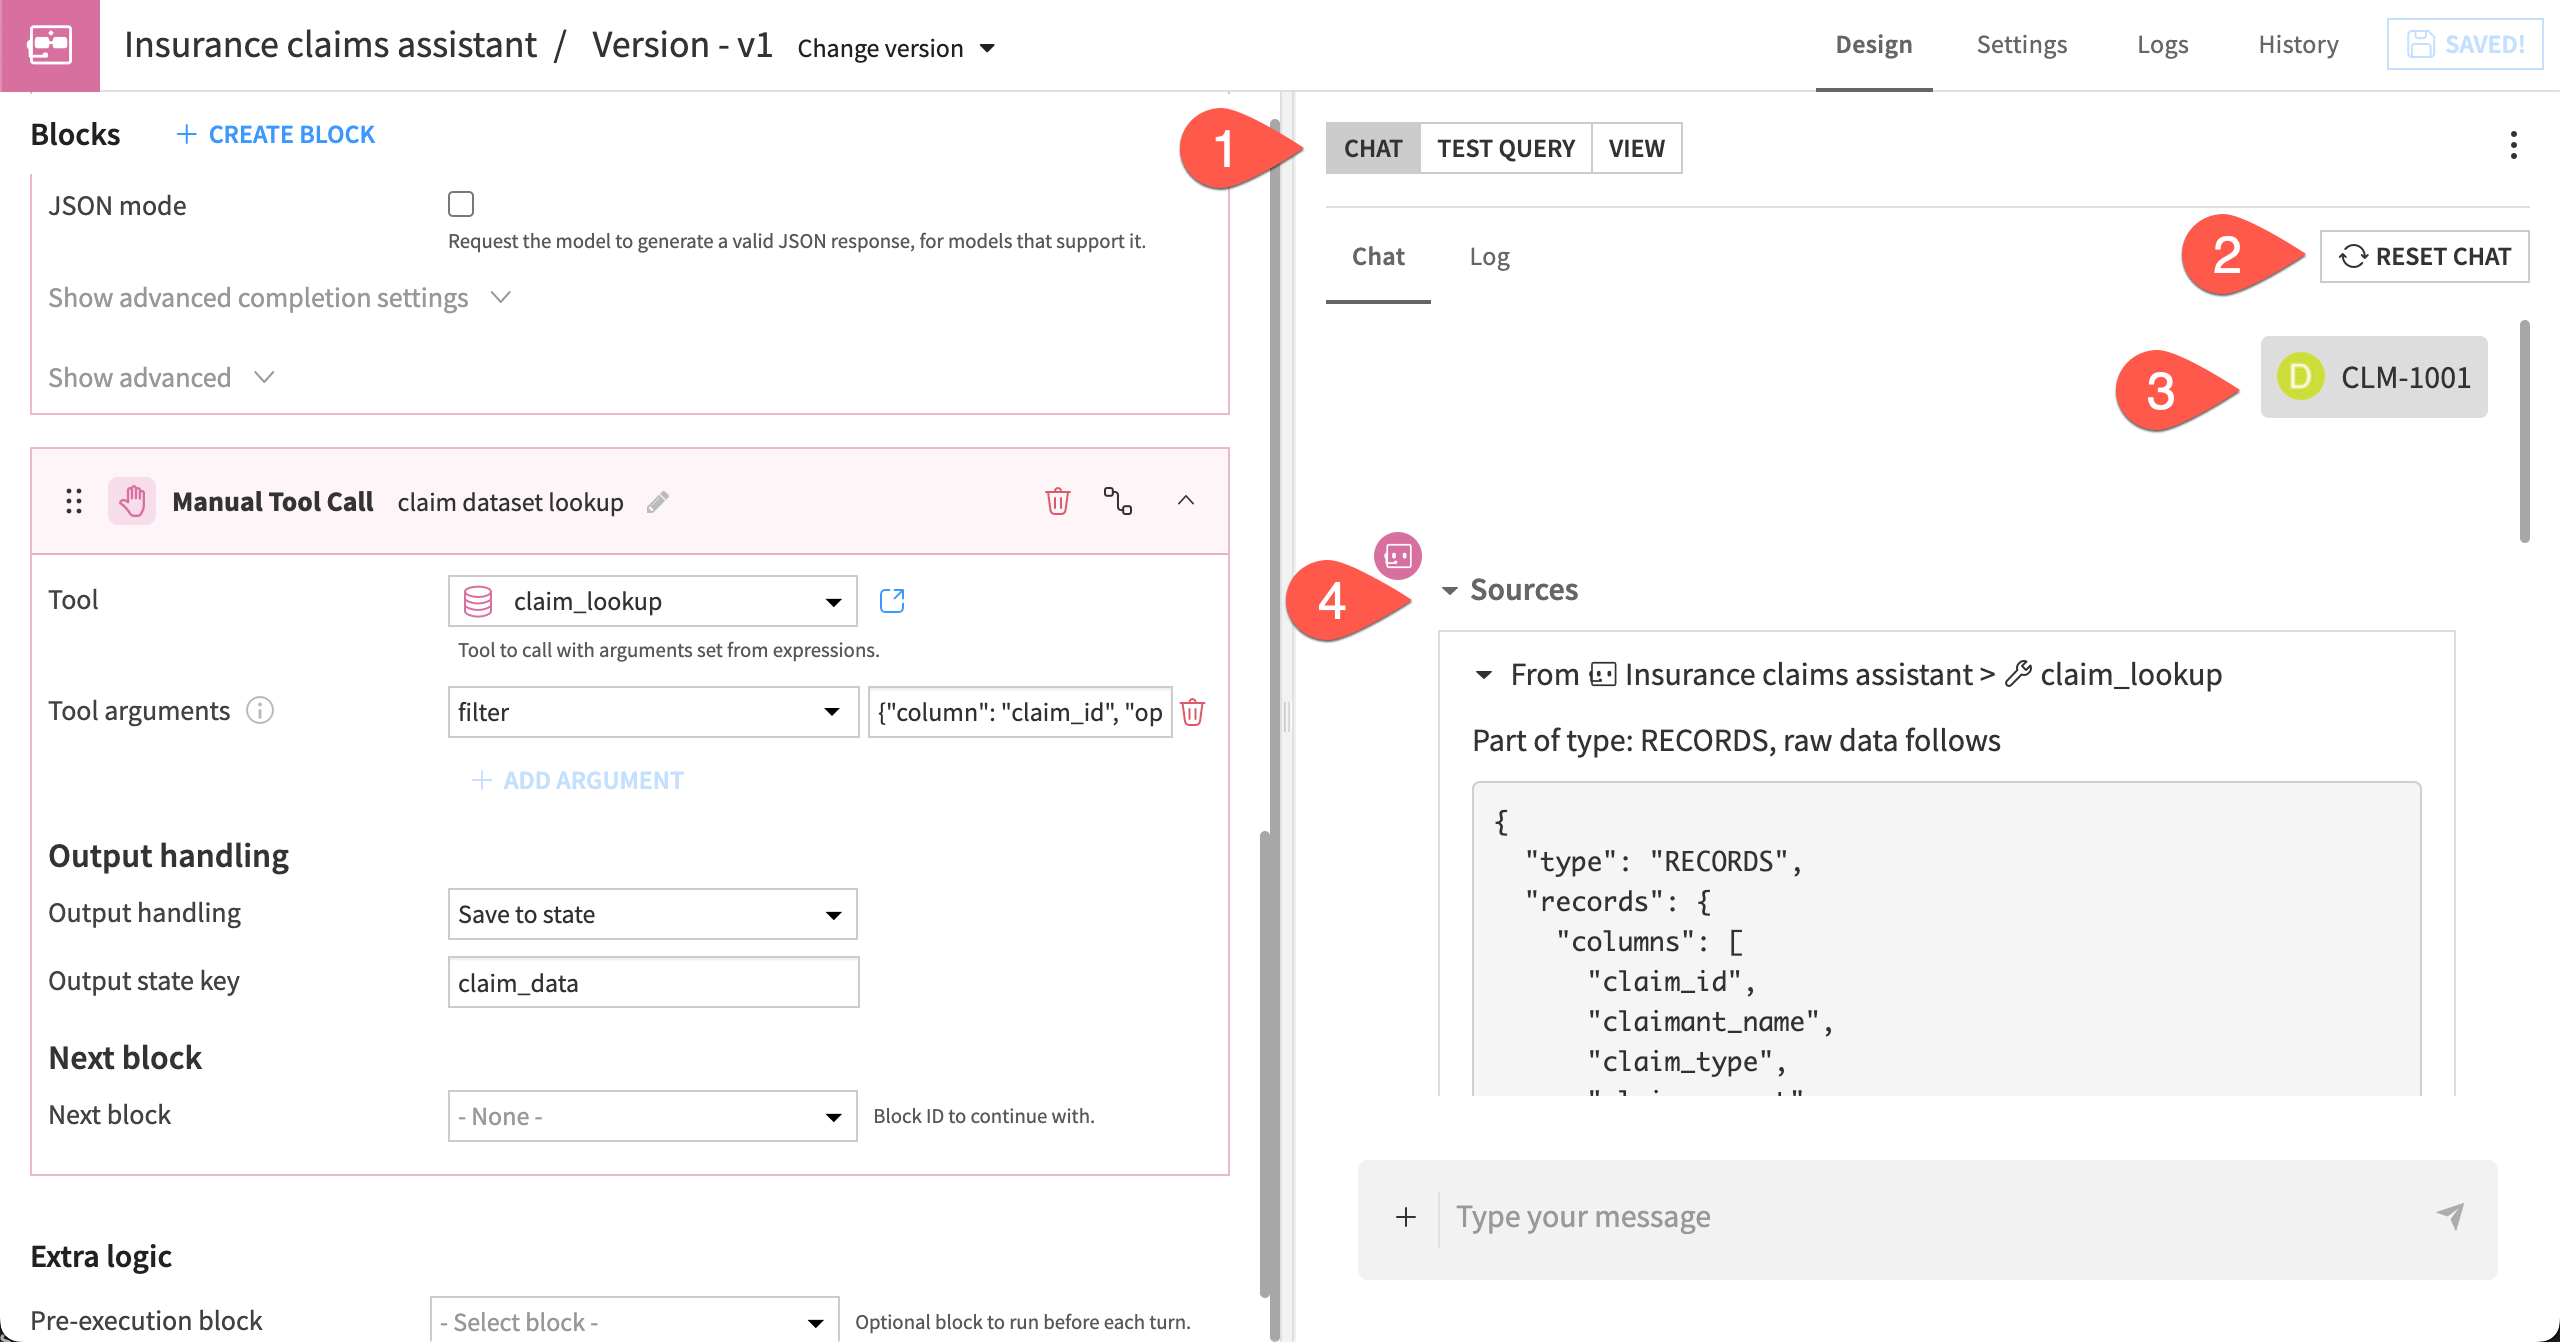Switch to the Log tab
This screenshot has width=2560, height=1342.
point(1490,257)
